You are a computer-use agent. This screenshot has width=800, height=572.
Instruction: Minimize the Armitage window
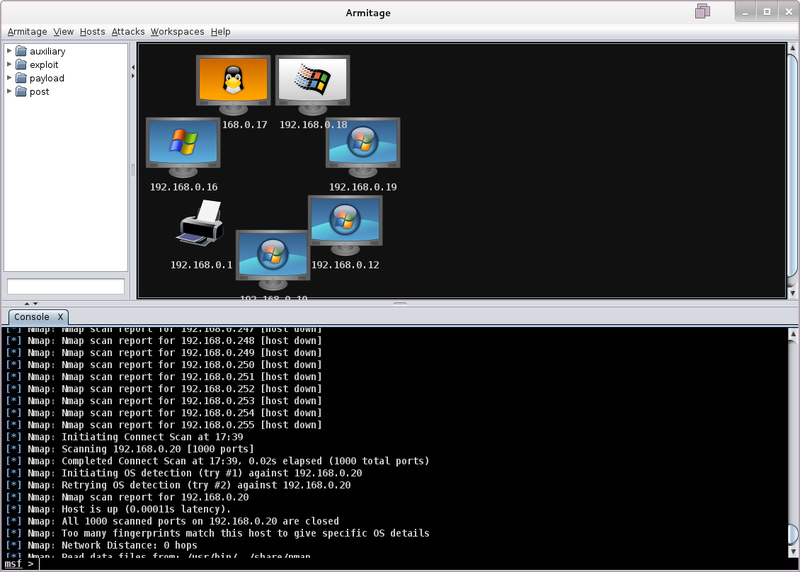[x=745, y=12]
